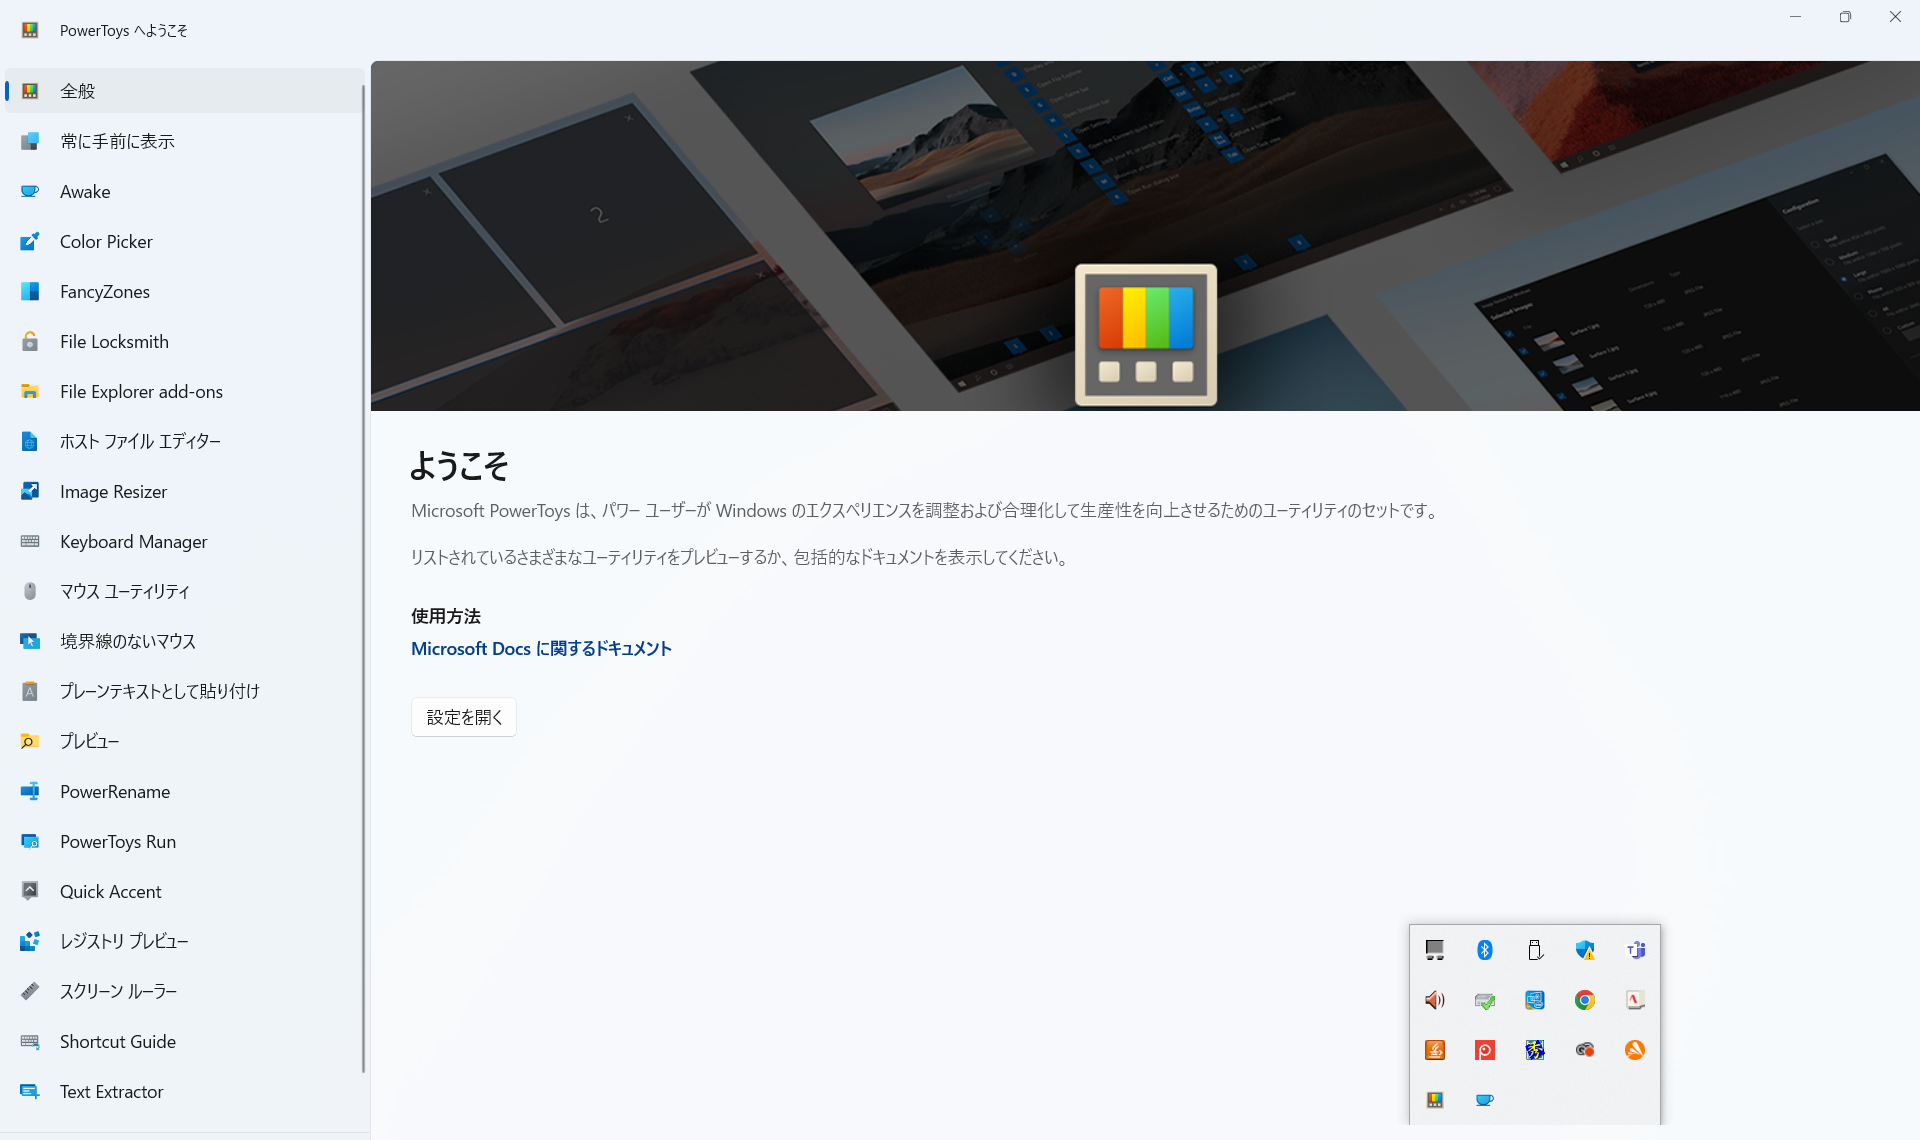Click the mouse utilities (マウス ユーティリティ) icon
Image resolution: width=1920 pixels, height=1140 pixels.
click(x=30, y=591)
